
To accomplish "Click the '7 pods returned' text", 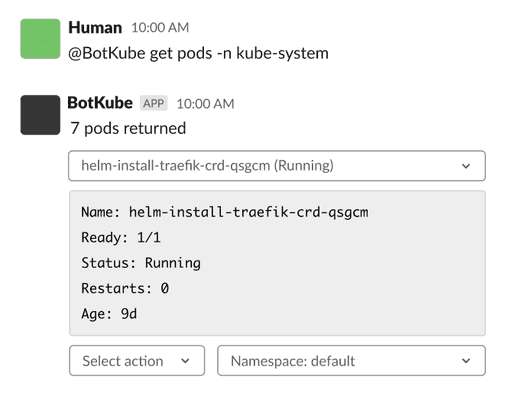I will point(128,128).
